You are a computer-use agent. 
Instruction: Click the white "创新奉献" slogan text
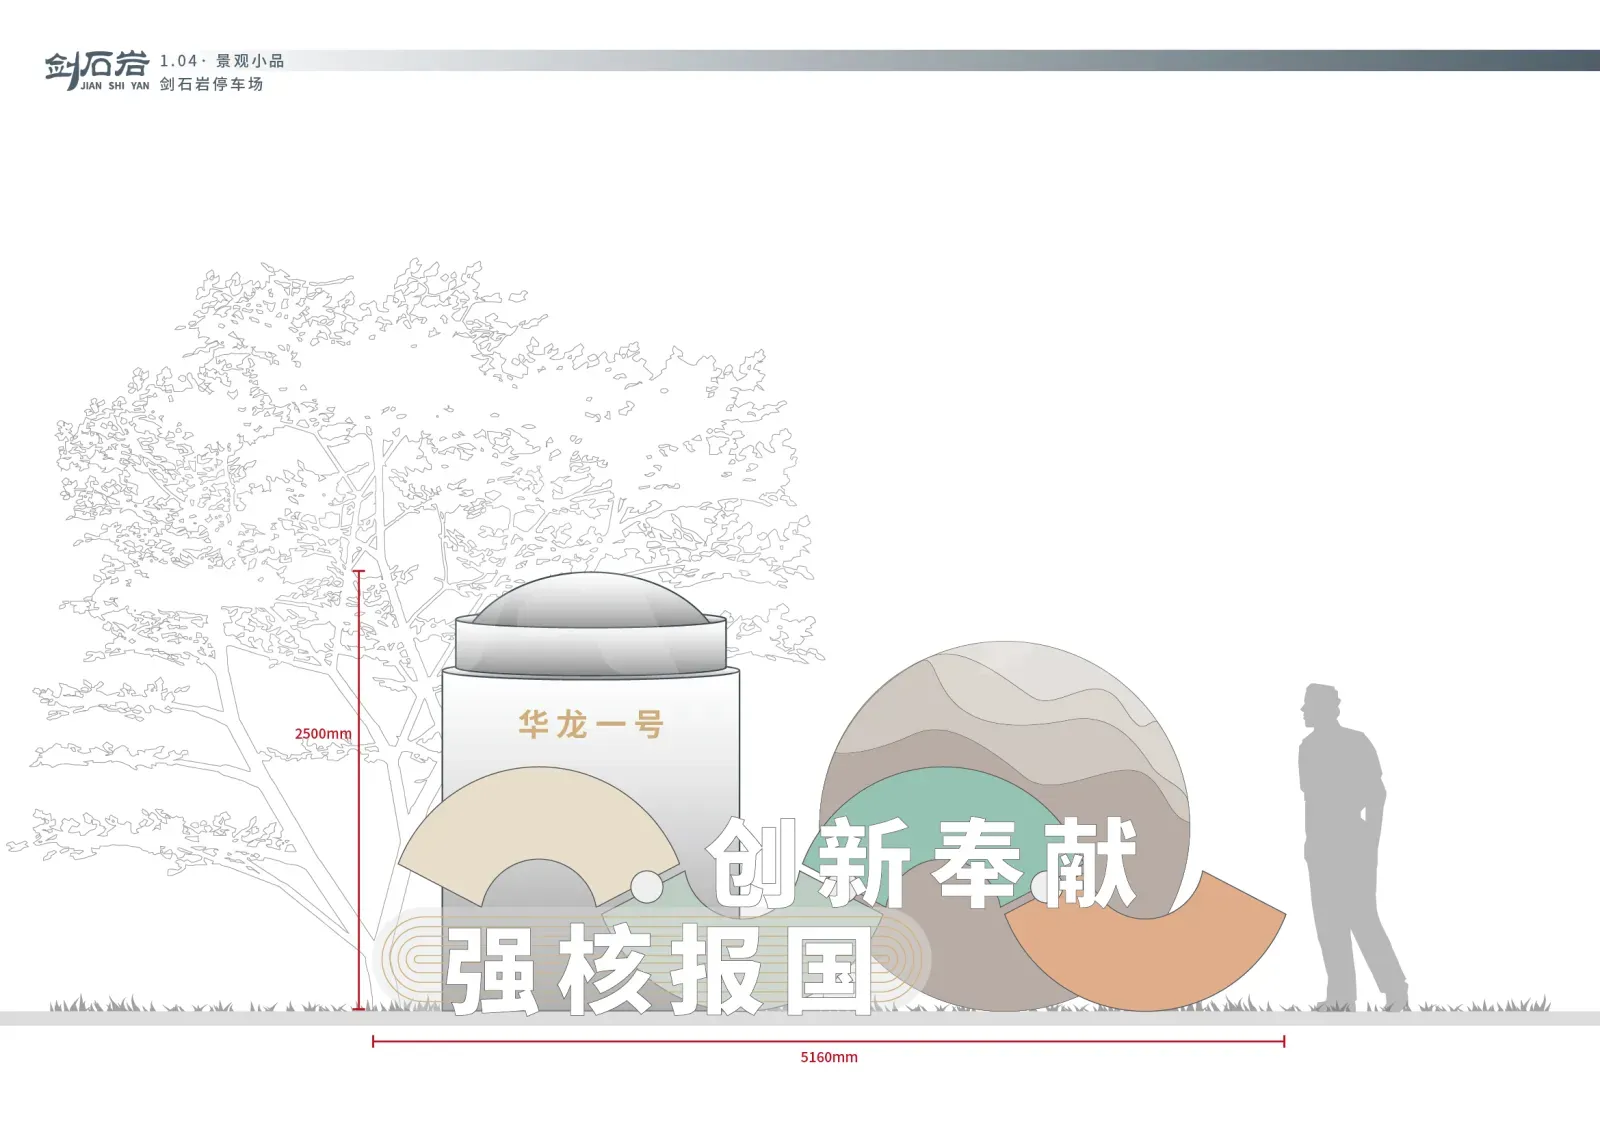tap(922, 863)
